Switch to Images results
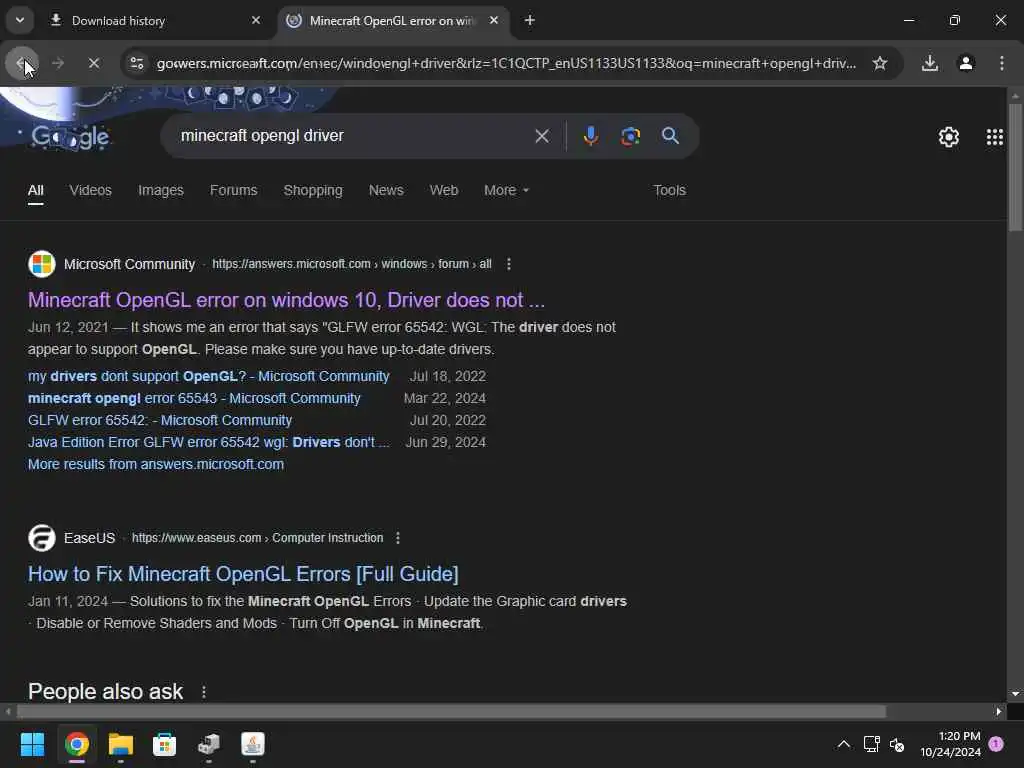This screenshot has width=1024, height=768. [161, 190]
